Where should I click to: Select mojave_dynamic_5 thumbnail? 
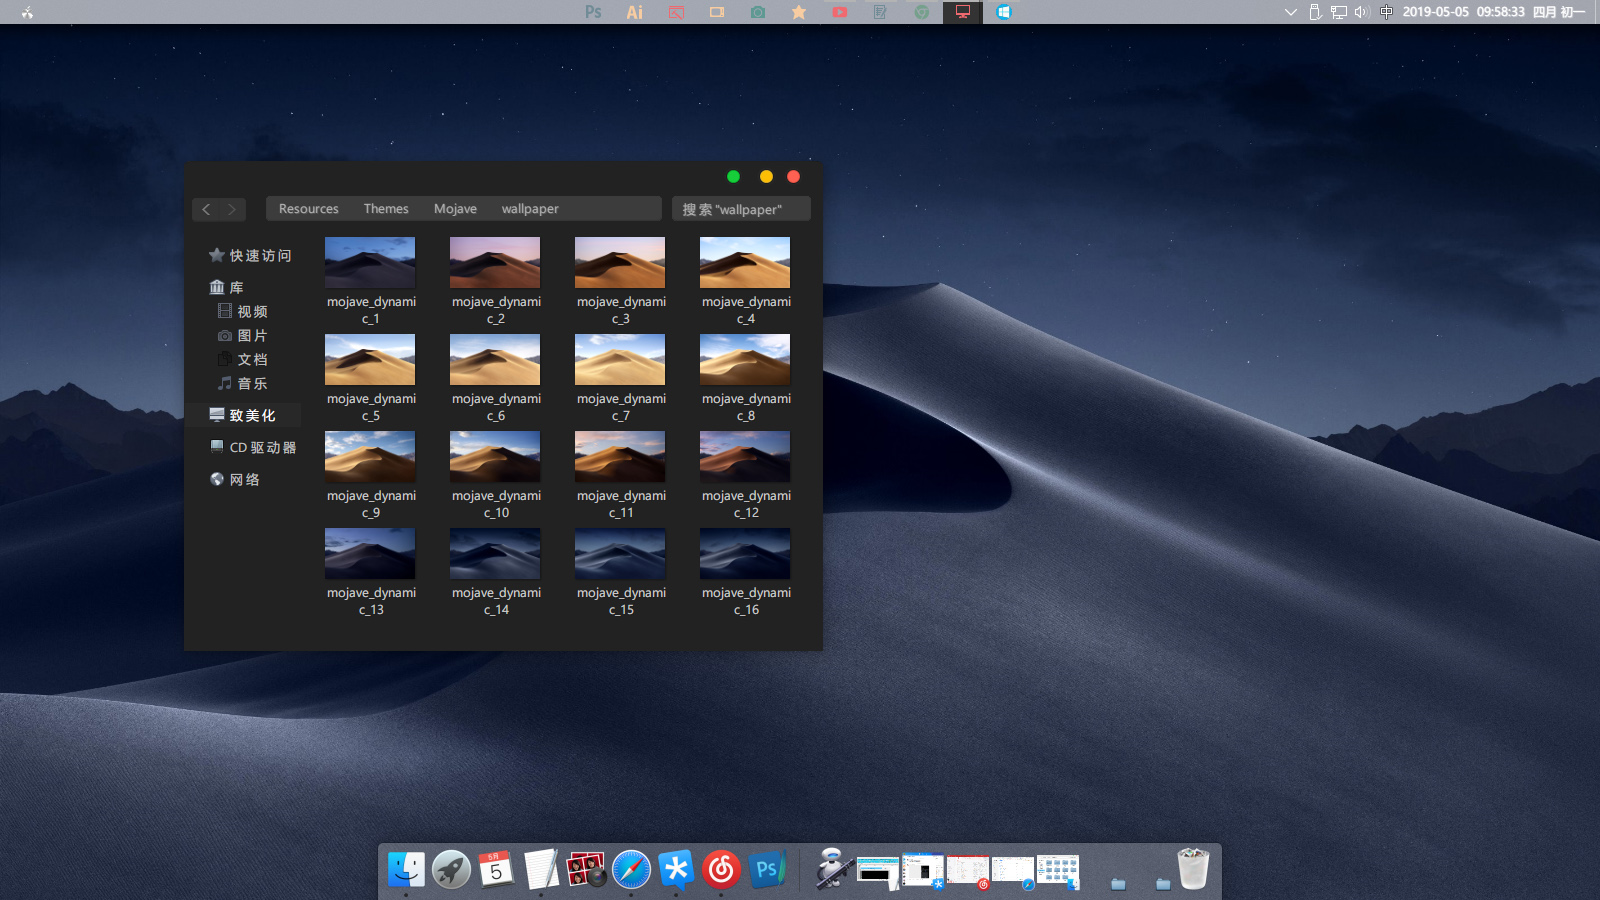pyautogui.click(x=370, y=359)
